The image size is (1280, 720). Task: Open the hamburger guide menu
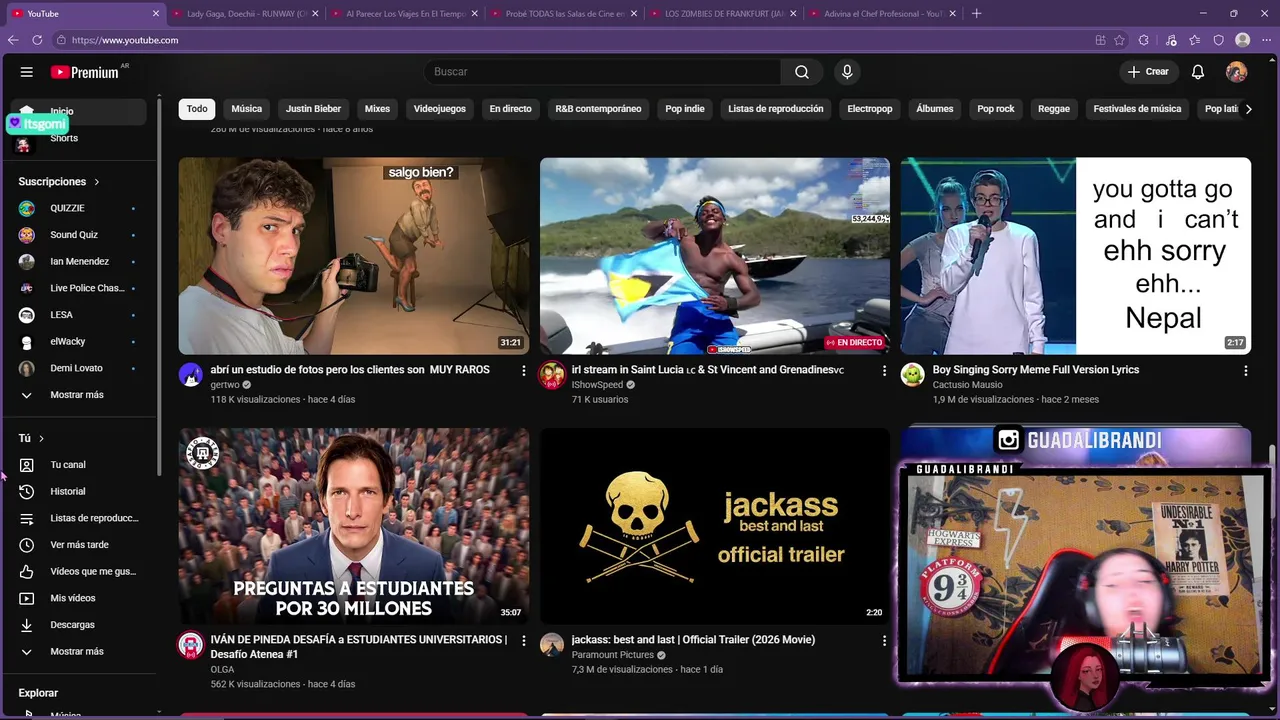(x=27, y=72)
